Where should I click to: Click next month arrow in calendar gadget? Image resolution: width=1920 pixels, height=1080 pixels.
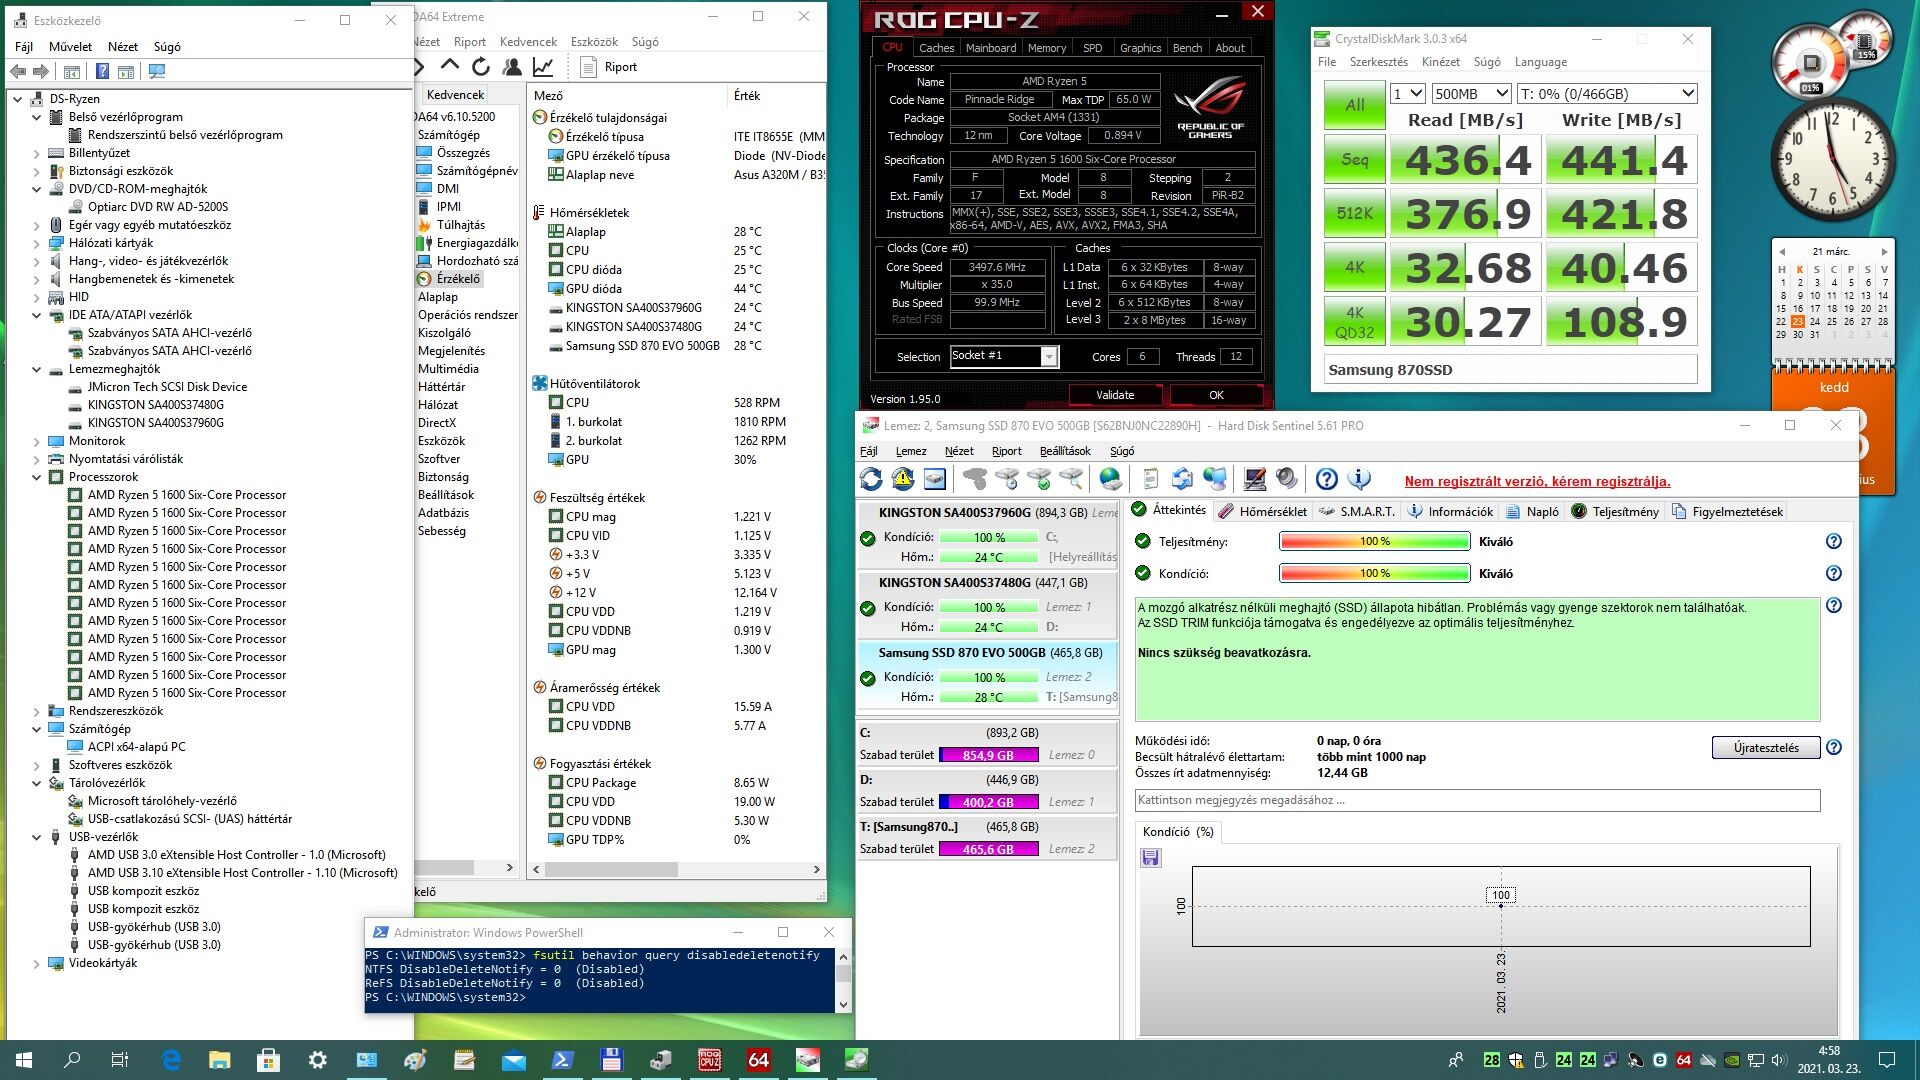1884,252
